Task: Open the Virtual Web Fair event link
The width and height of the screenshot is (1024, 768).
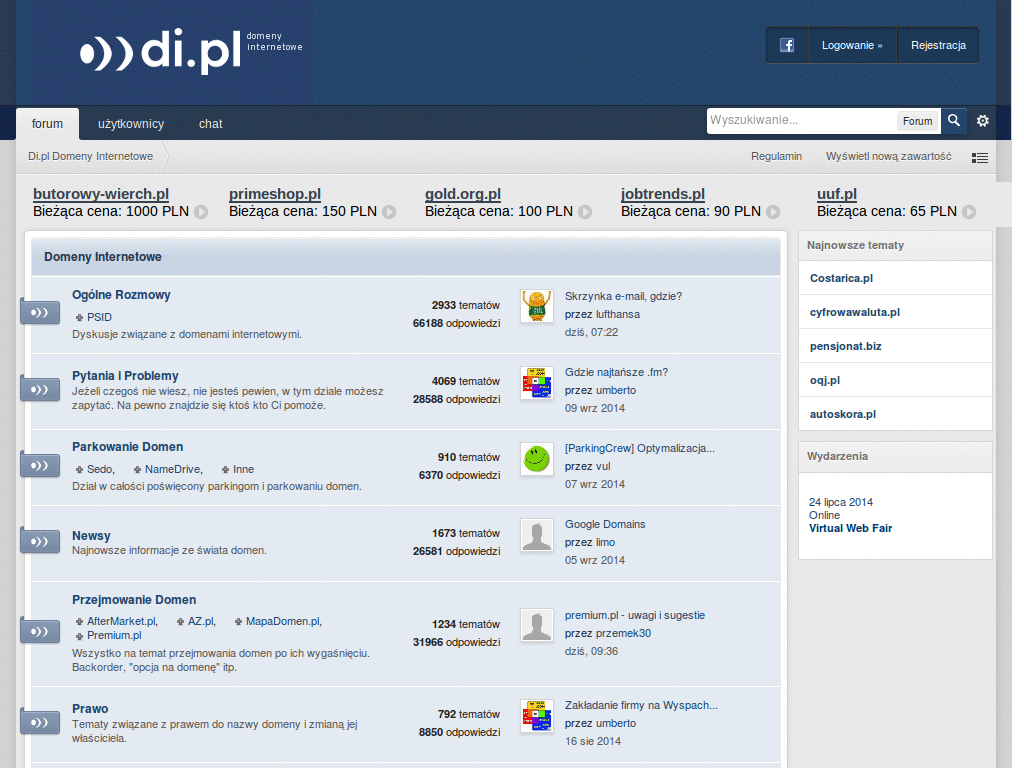Action: pos(850,528)
